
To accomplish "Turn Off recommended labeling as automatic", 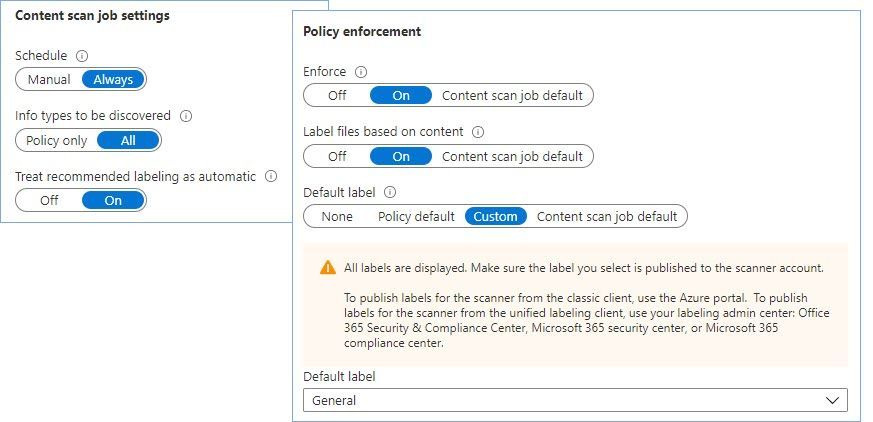I will tap(49, 200).
